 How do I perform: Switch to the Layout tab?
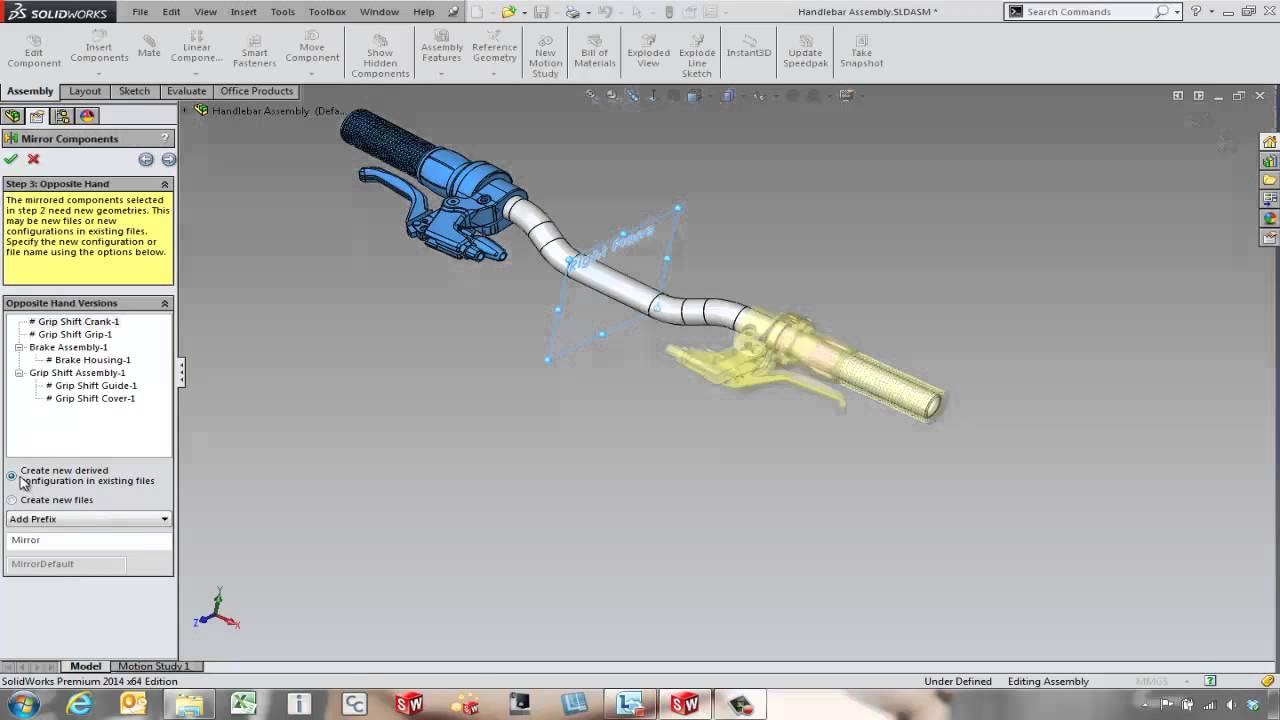pos(85,91)
